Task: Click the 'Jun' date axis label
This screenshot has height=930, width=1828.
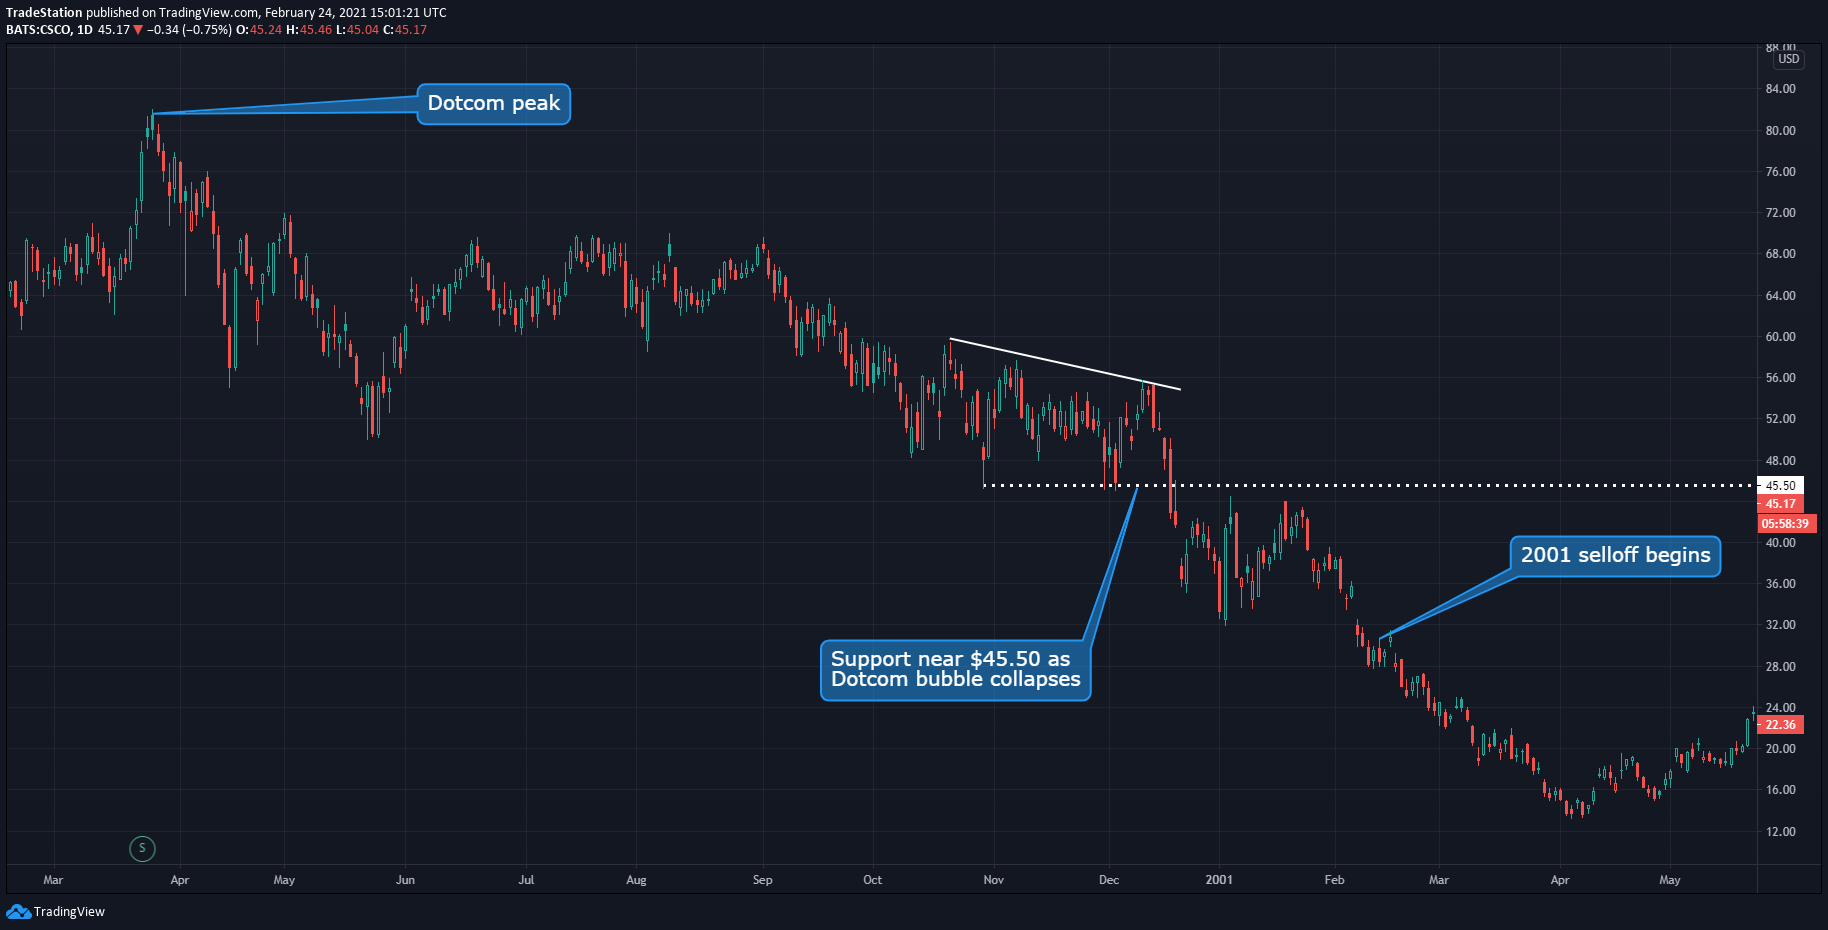Action: (x=405, y=880)
